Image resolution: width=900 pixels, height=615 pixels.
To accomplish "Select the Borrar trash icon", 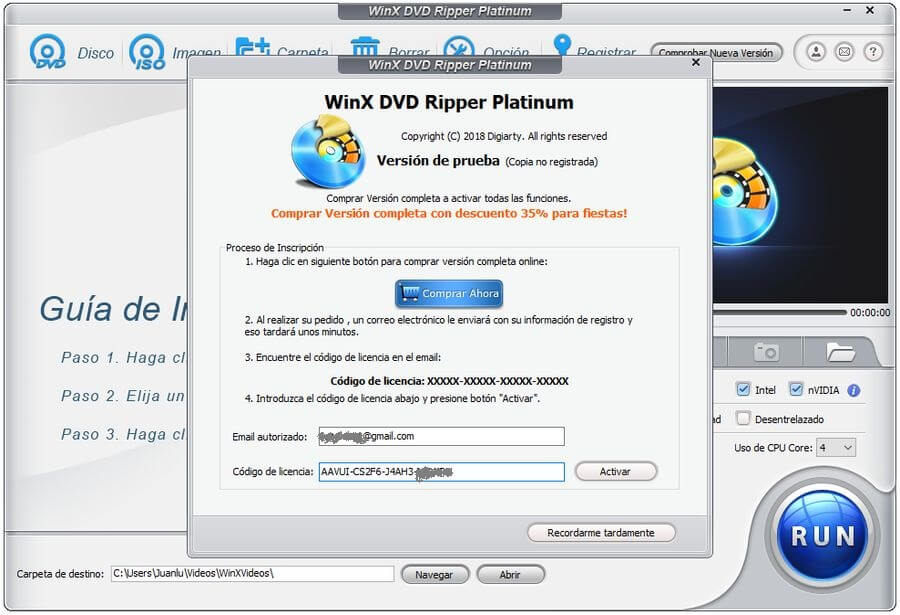I will click(x=365, y=47).
